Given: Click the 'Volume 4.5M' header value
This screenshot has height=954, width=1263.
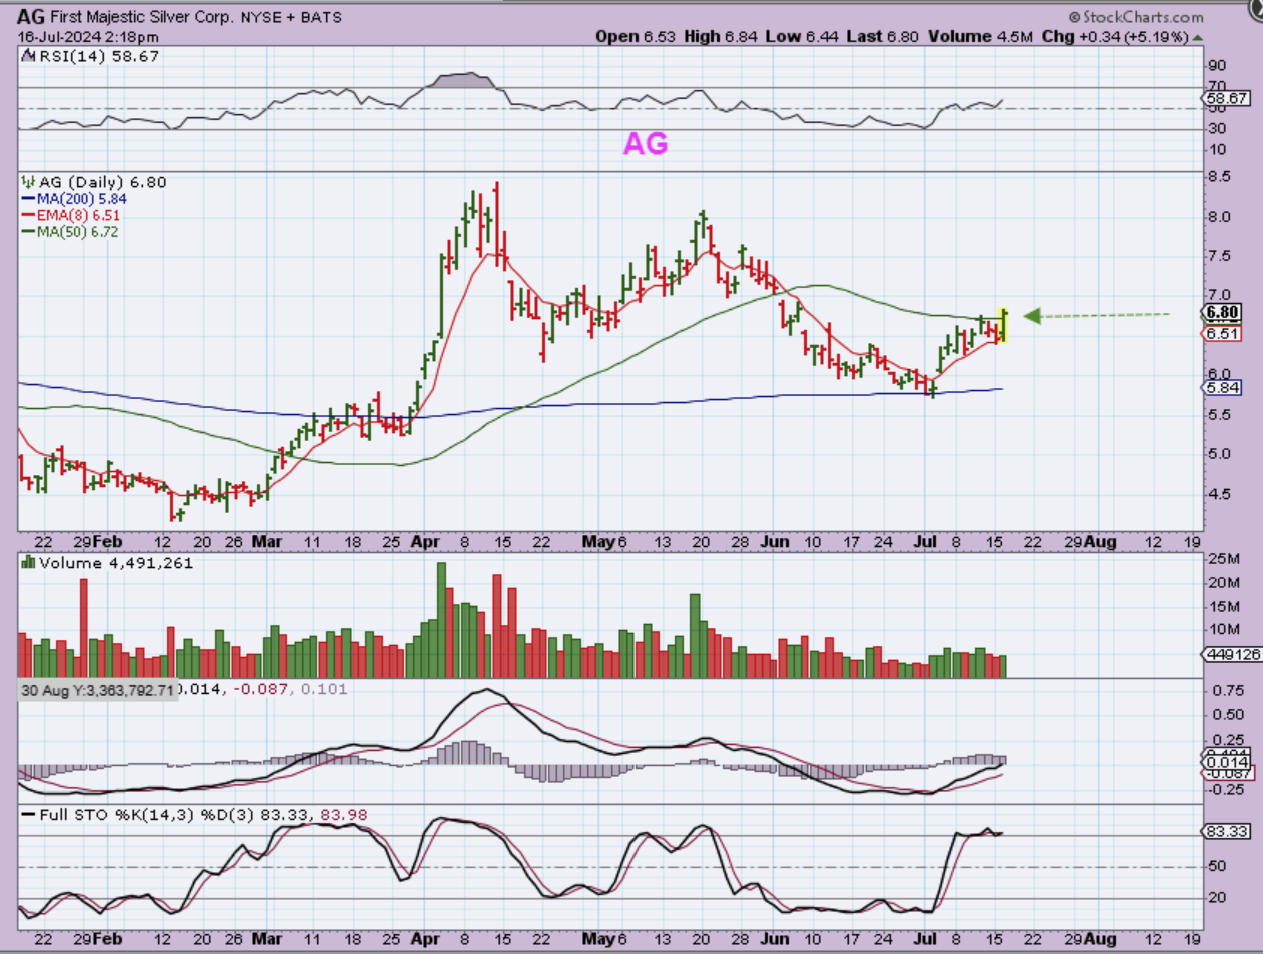Looking at the screenshot, I should coord(980,36).
